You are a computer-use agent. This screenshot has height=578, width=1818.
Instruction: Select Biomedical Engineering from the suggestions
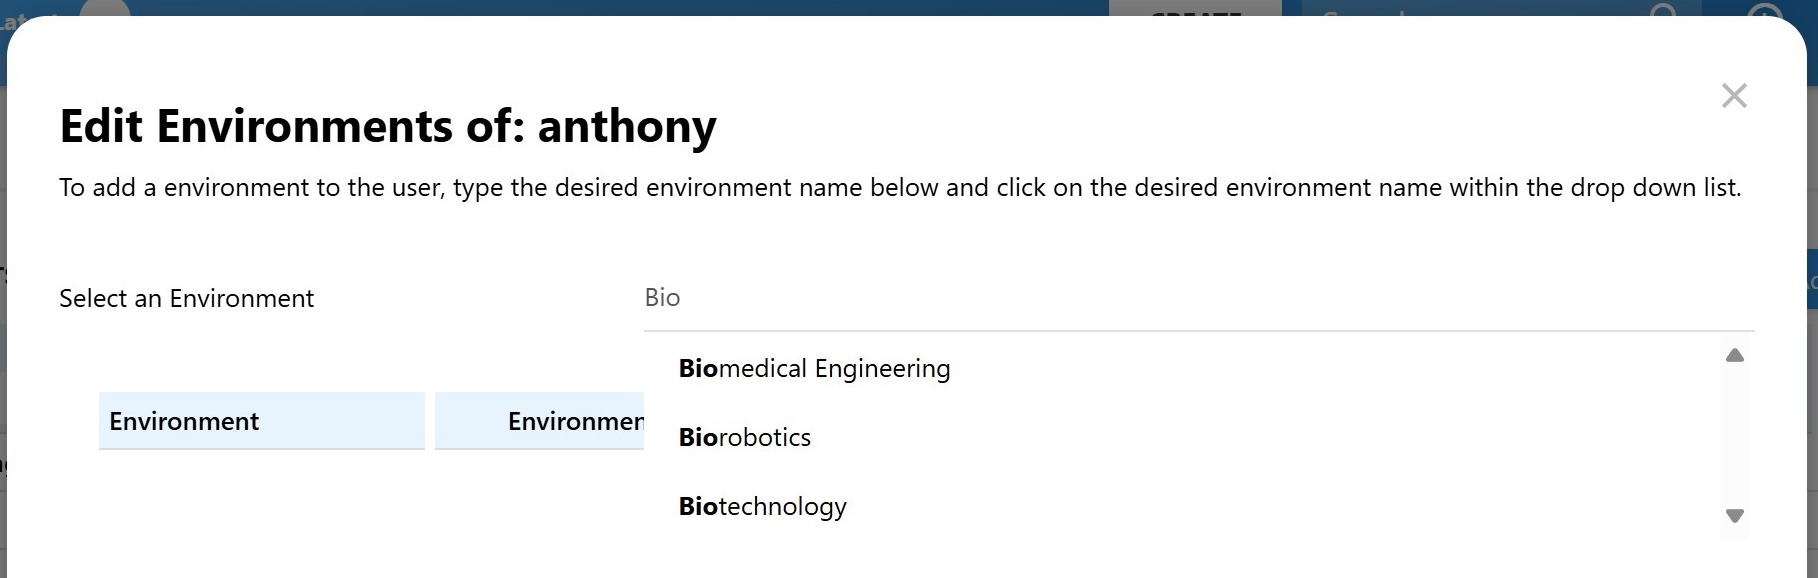coord(814,369)
